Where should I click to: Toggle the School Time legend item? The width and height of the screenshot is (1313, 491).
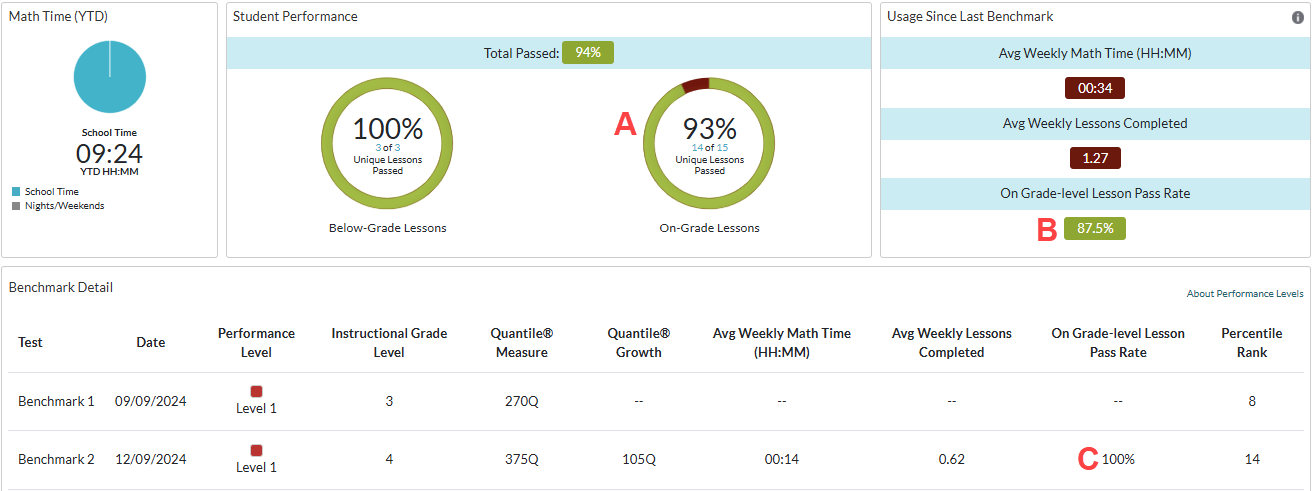pyautogui.click(x=51, y=191)
